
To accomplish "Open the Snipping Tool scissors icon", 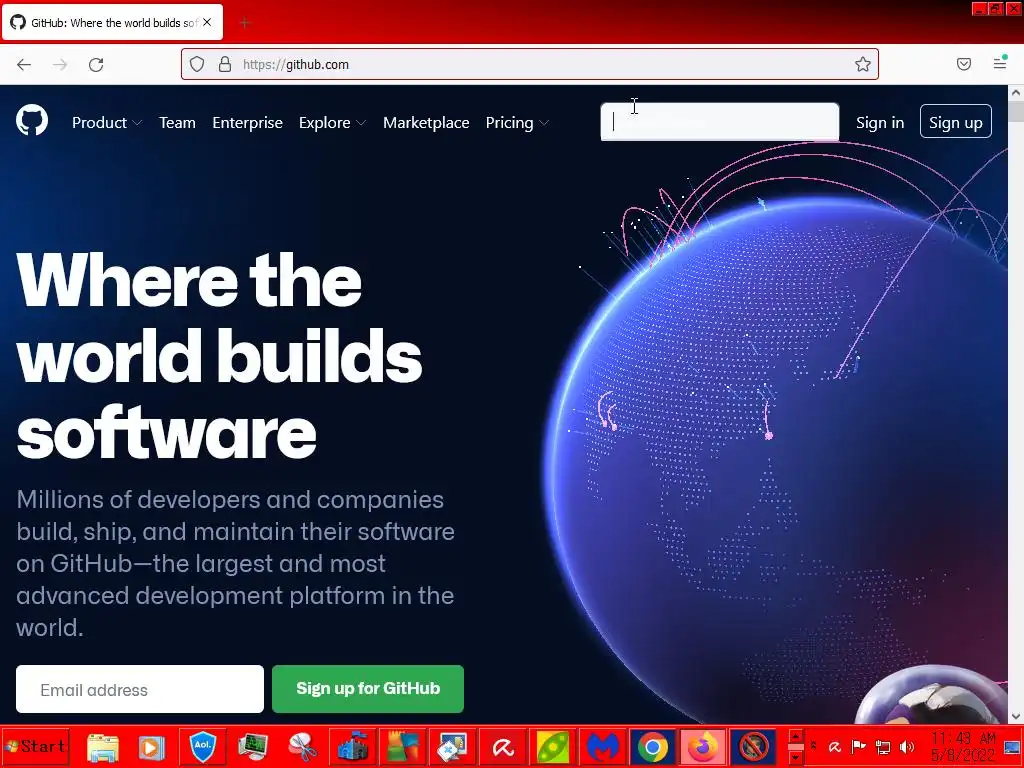I will (302, 747).
